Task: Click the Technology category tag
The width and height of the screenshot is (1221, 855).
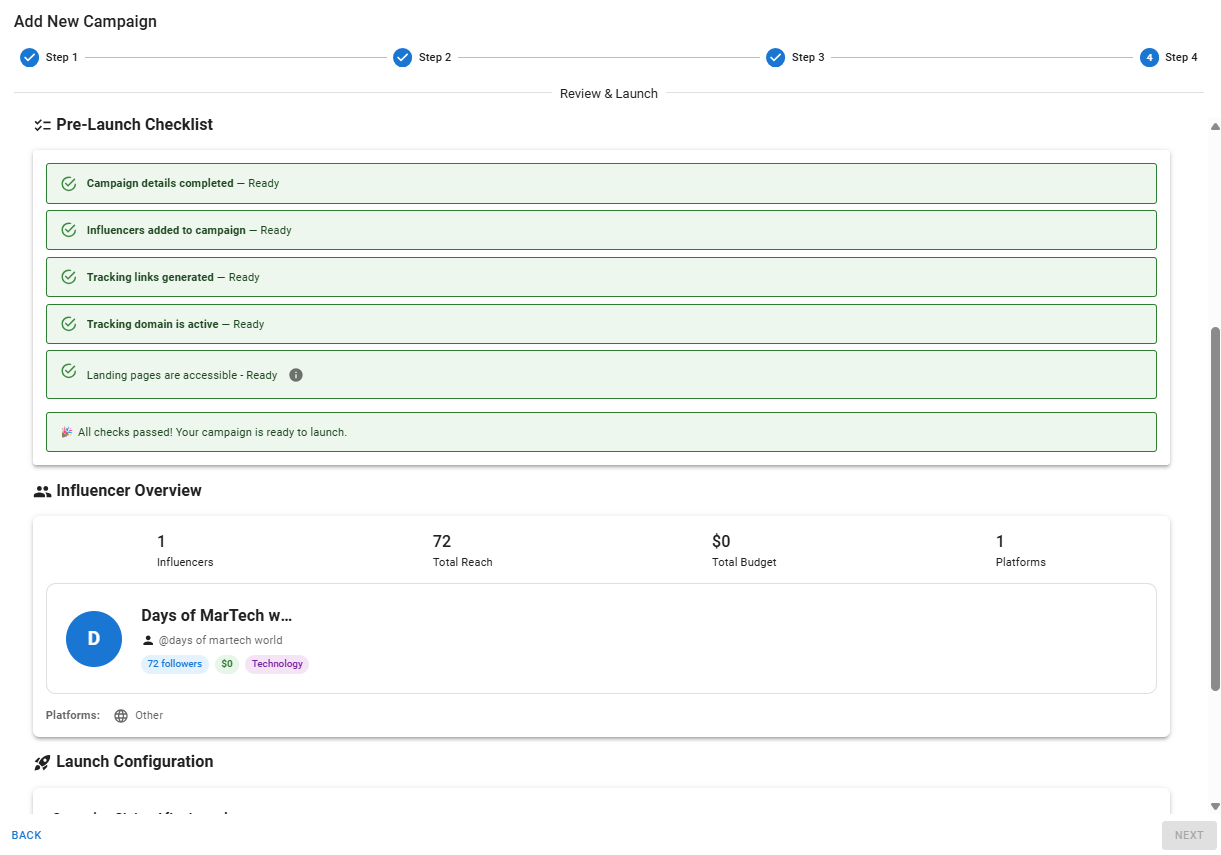Action: [277, 664]
